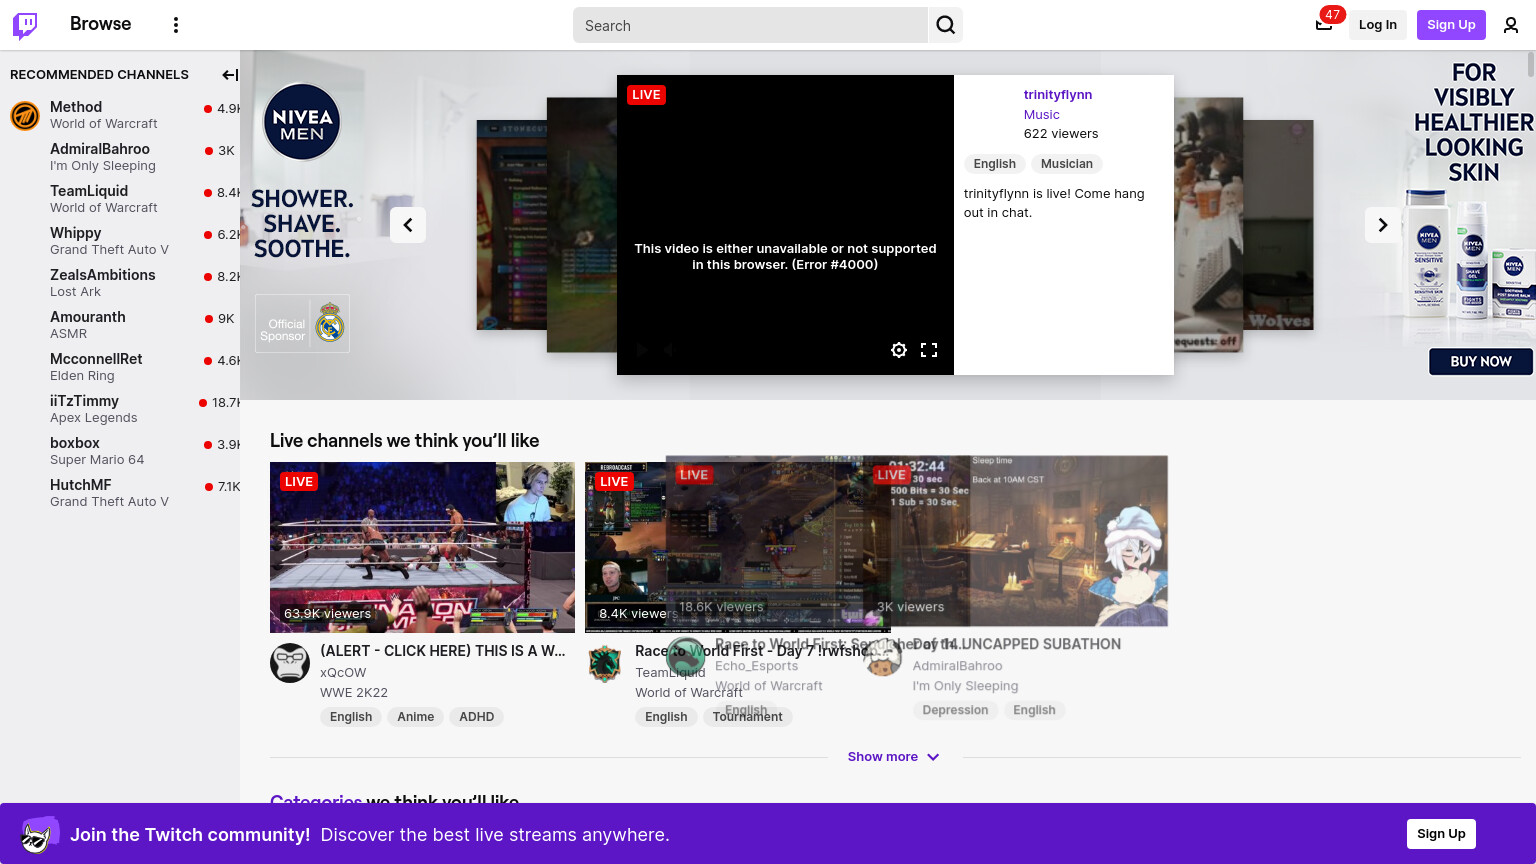Open McconnellRet in recommended channels
This screenshot has height=864, width=1536.
pyautogui.click(x=120, y=367)
